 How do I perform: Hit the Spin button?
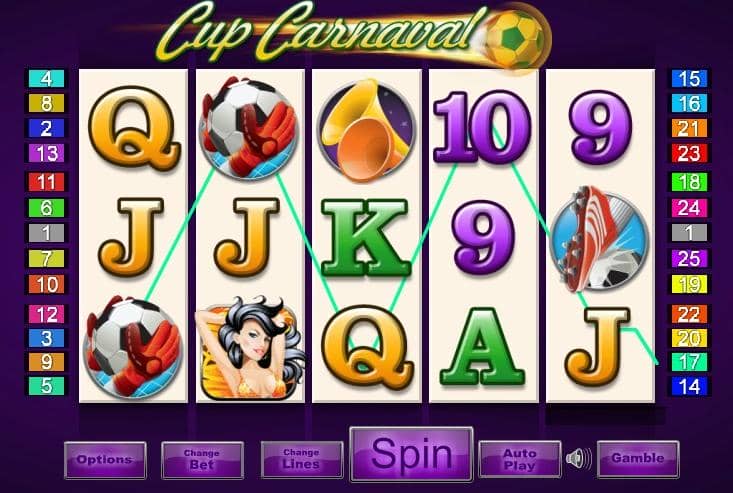point(411,454)
